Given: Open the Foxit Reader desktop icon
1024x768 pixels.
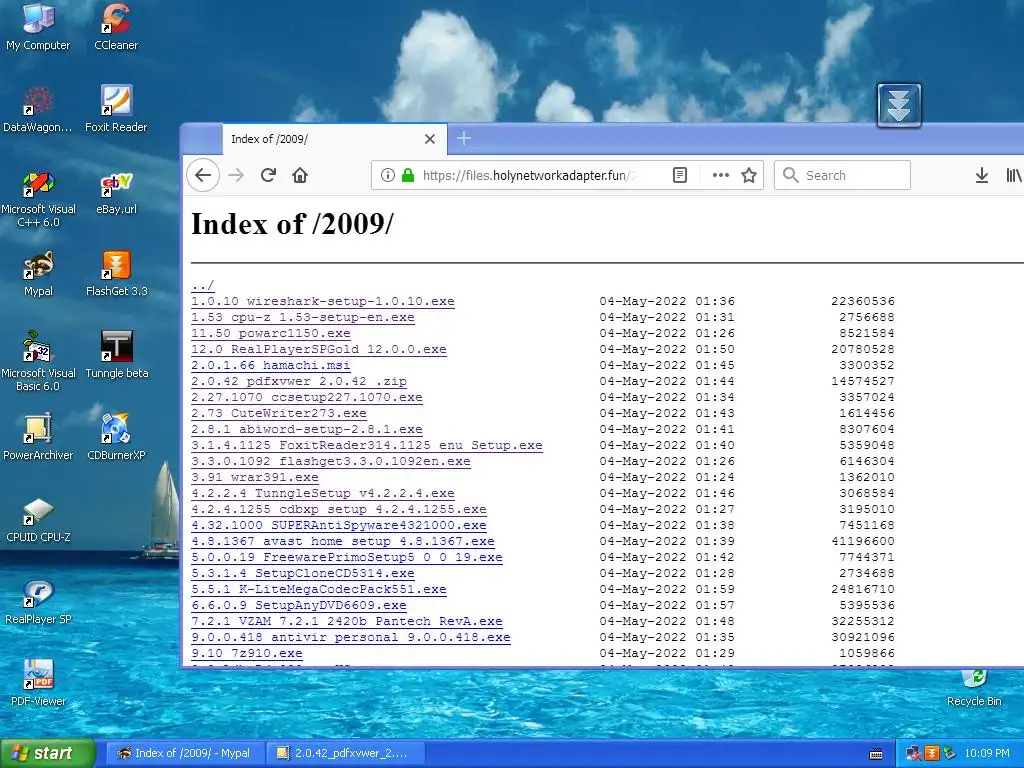Looking at the screenshot, I should pos(116,109).
